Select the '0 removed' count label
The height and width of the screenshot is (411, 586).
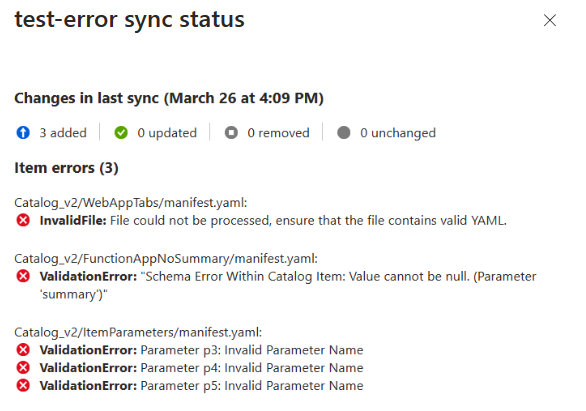(x=278, y=133)
